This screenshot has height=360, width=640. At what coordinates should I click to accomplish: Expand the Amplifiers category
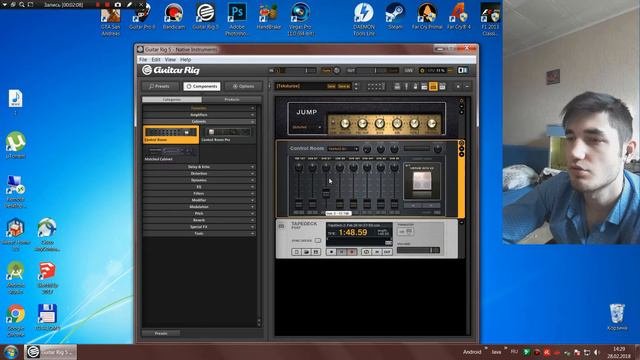click(199, 115)
